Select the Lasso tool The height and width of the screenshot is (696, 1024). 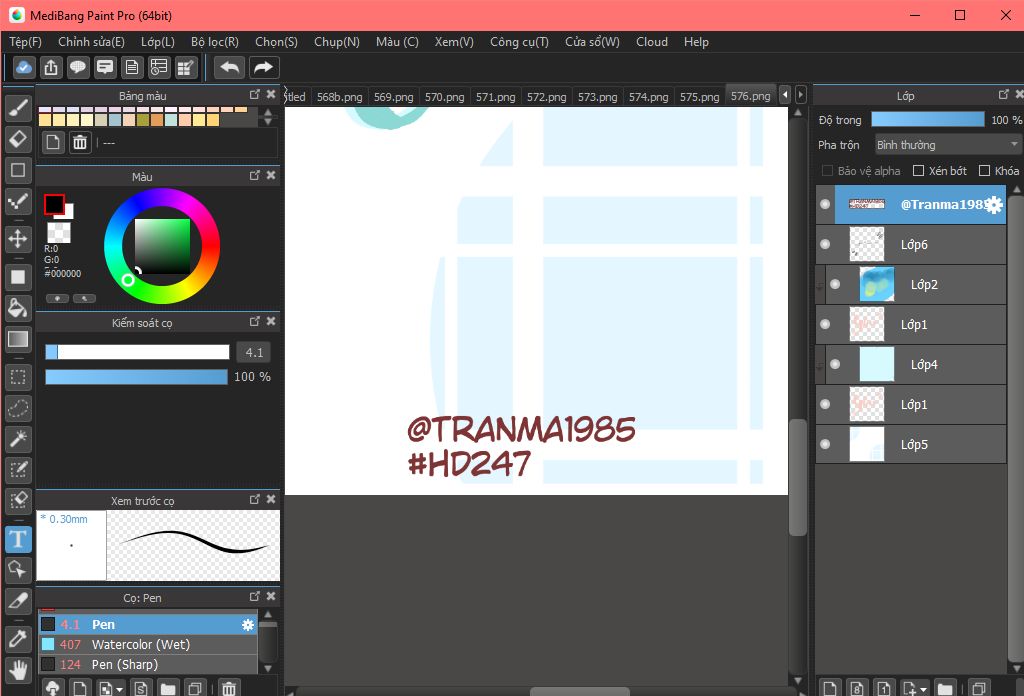click(18, 409)
